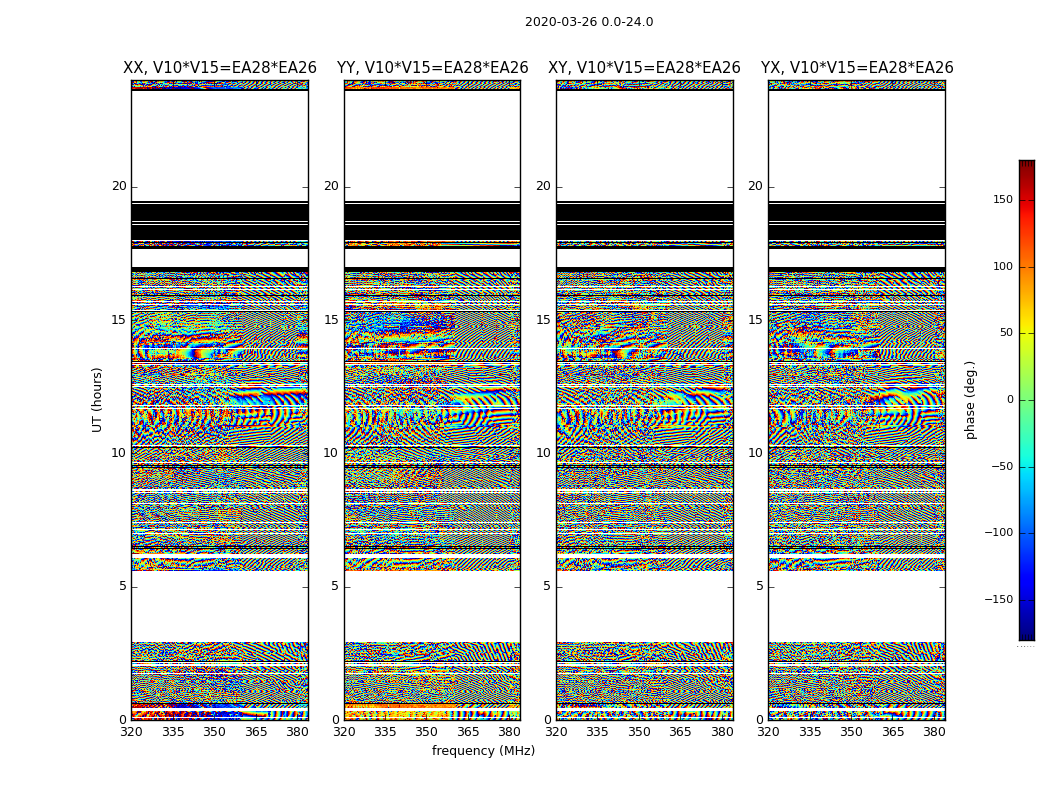Click the YY phase waterfall plot
1050x800 pixels.
[433, 400]
